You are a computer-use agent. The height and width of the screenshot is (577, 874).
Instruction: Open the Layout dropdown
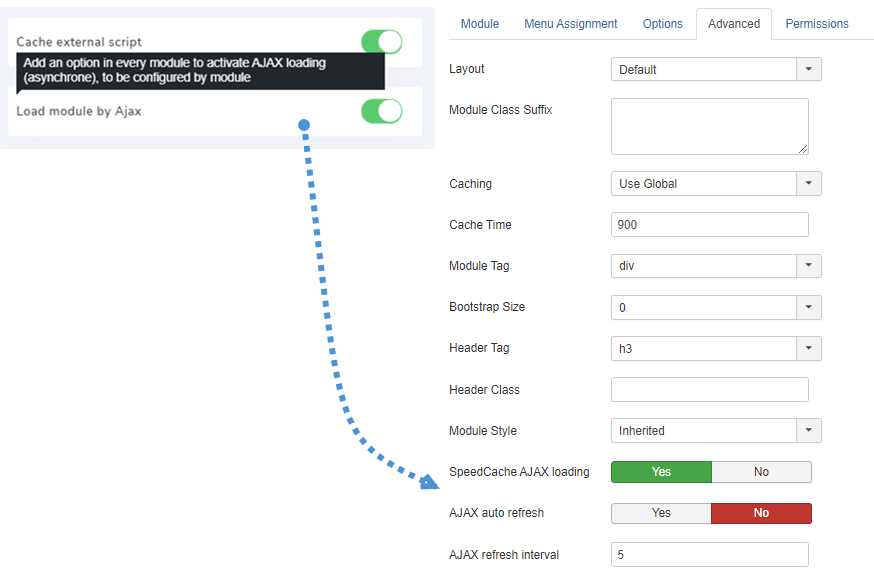716,70
